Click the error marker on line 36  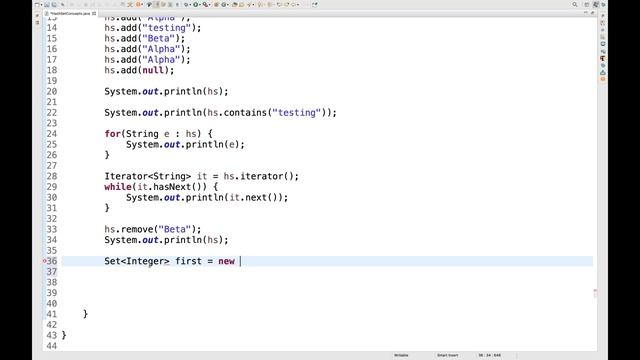[44, 261]
